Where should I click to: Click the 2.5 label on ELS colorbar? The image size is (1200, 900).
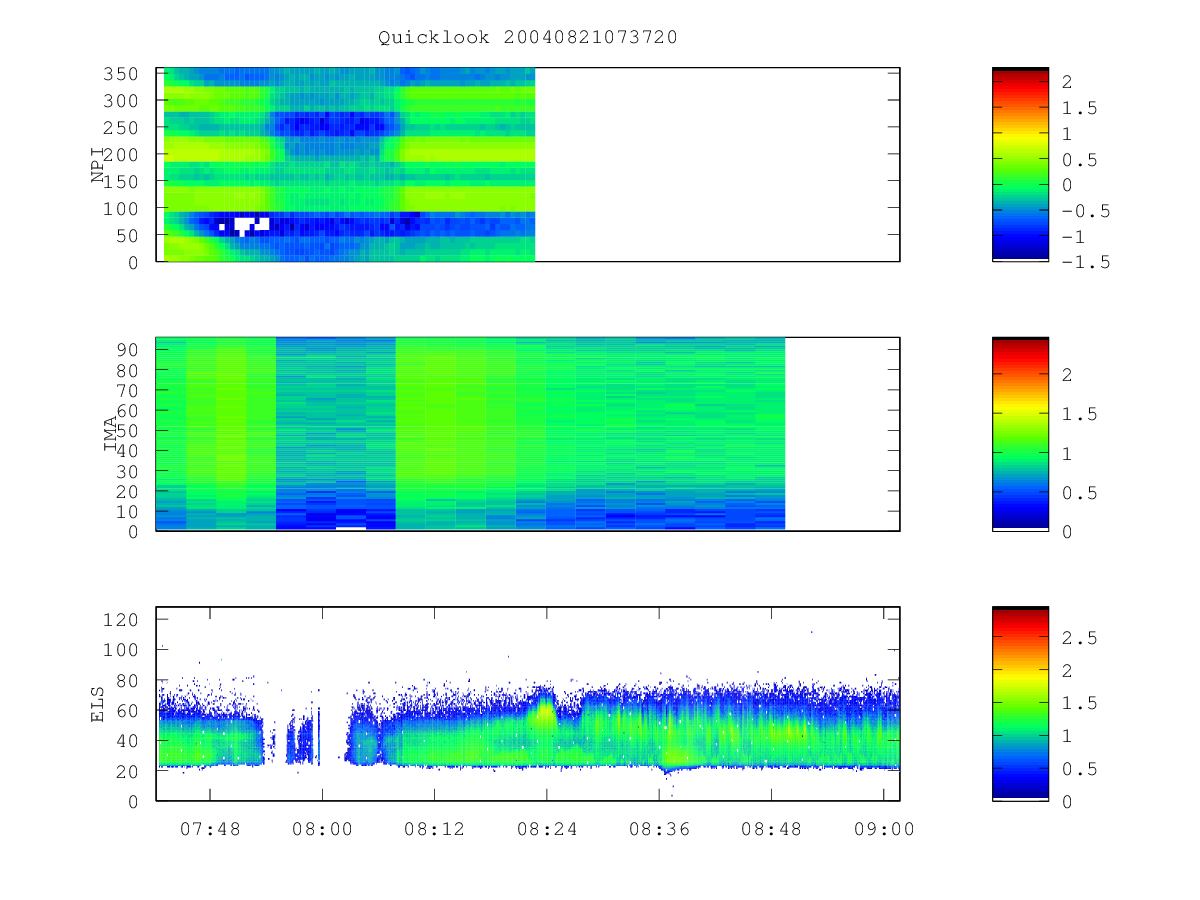(1082, 637)
